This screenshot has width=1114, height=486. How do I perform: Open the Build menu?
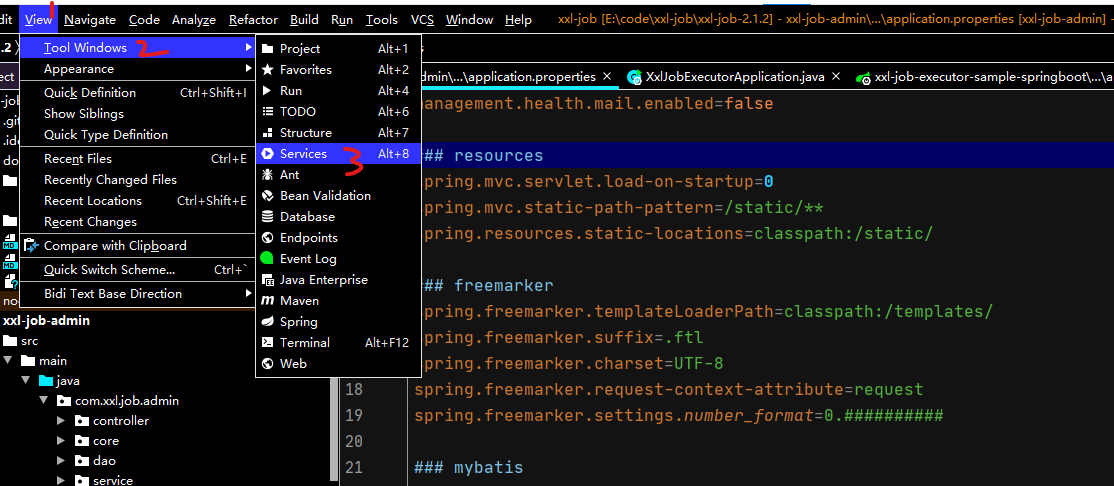[x=304, y=20]
